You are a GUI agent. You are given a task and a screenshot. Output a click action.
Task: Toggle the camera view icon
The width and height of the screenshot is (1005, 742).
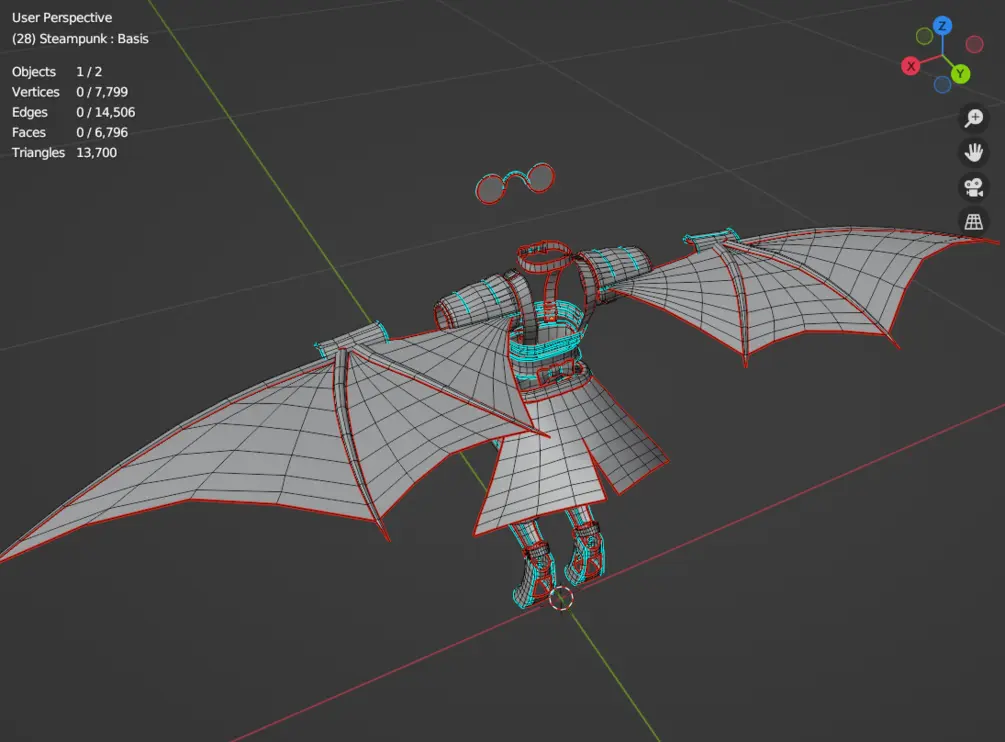coord(973,187)
